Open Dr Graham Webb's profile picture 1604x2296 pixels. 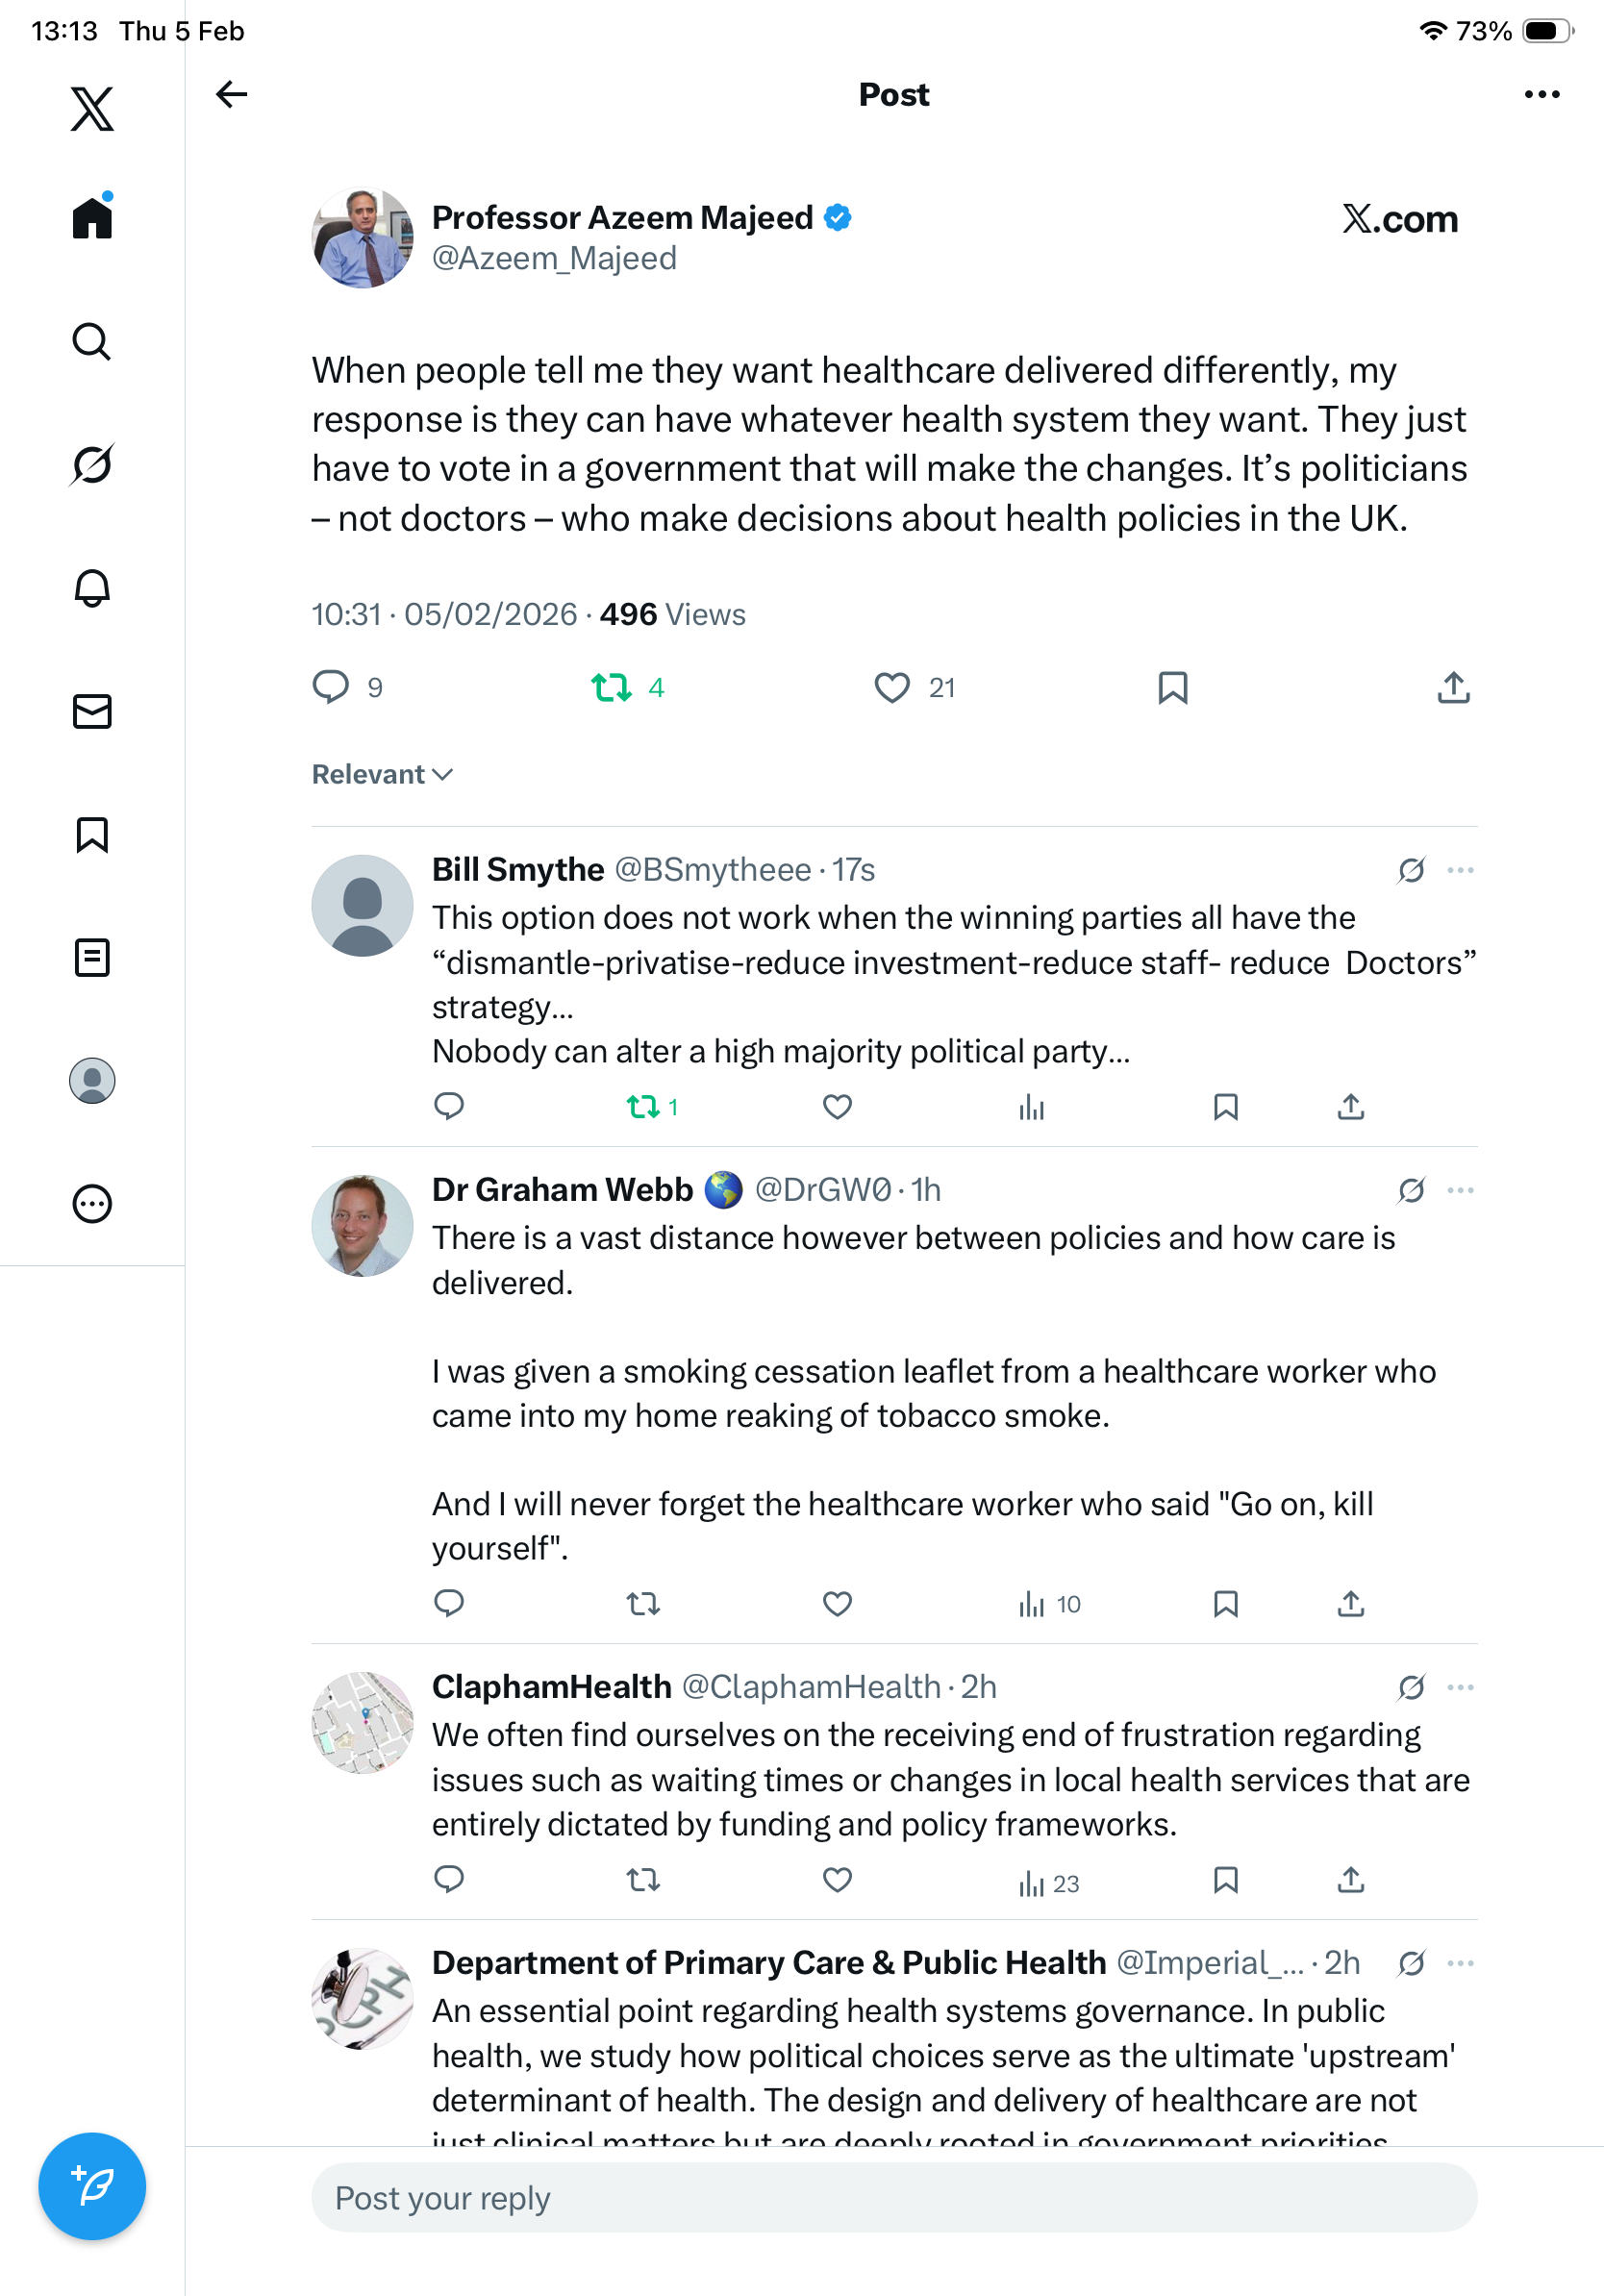(x=362, y=1225)
